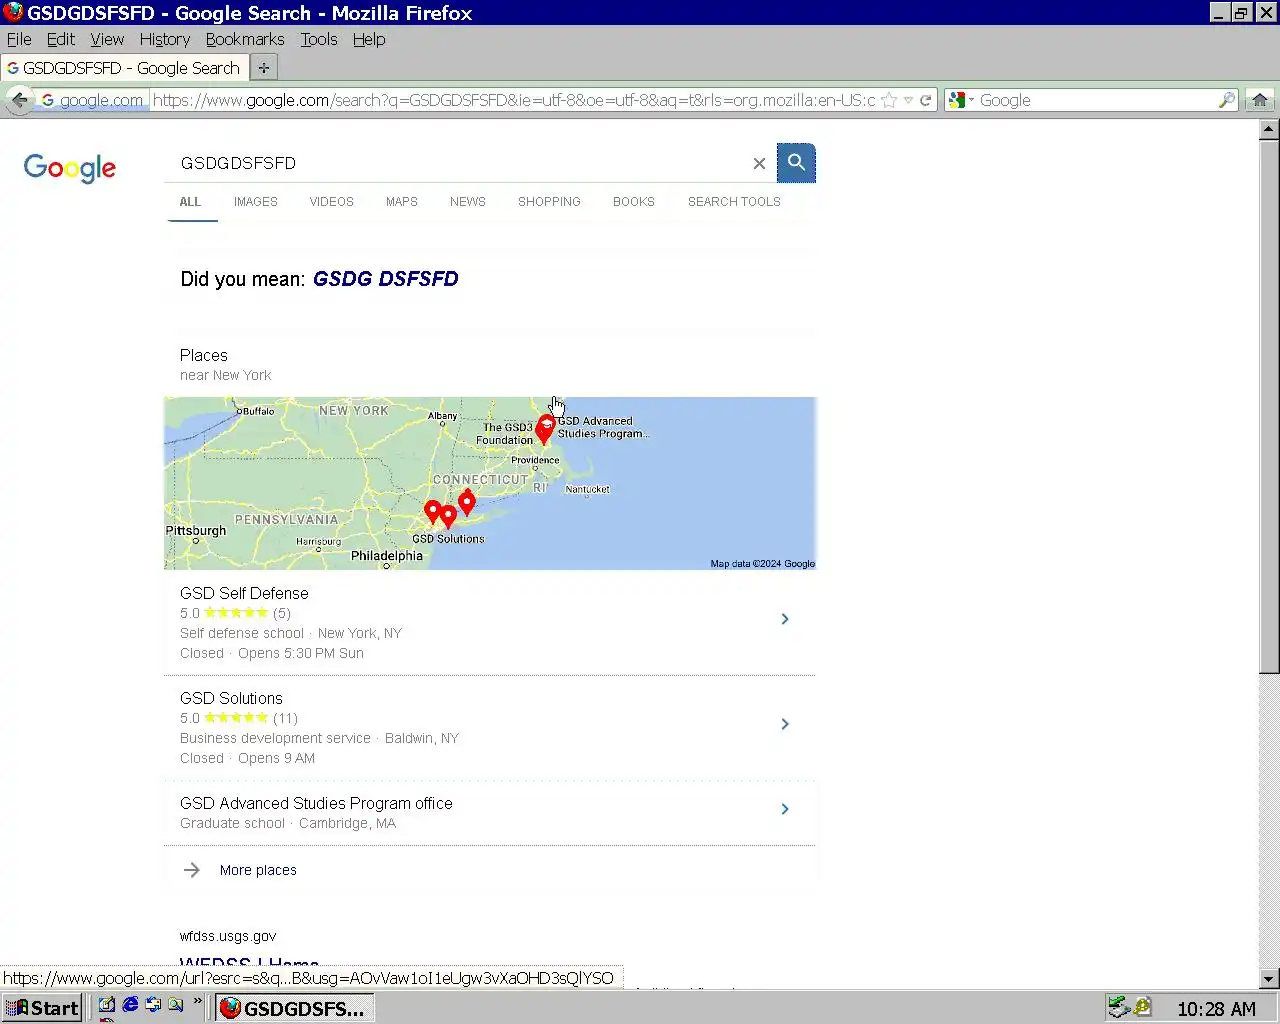Click the places map near Pittsburgh label
Image resolution: width=1280 pixels, height=1024 pixels.
click(196, 530)
